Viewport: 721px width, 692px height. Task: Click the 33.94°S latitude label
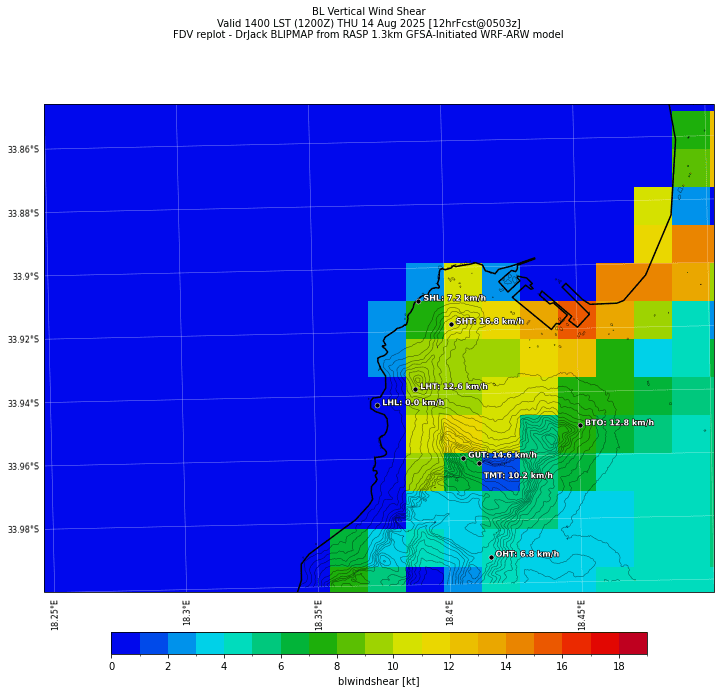(23, 403)
